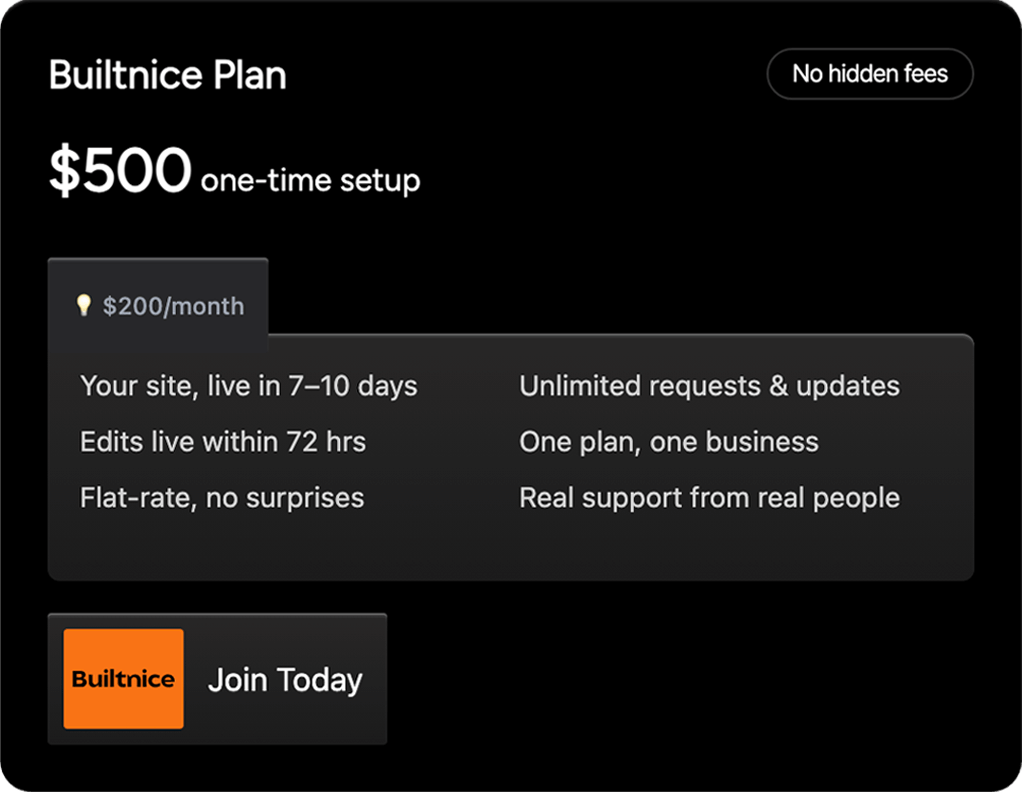The width and height of the screenshot is (1022, 792).
Task: Click the lightbulb icon beside $200/month
Action: (x=84, y=305)
